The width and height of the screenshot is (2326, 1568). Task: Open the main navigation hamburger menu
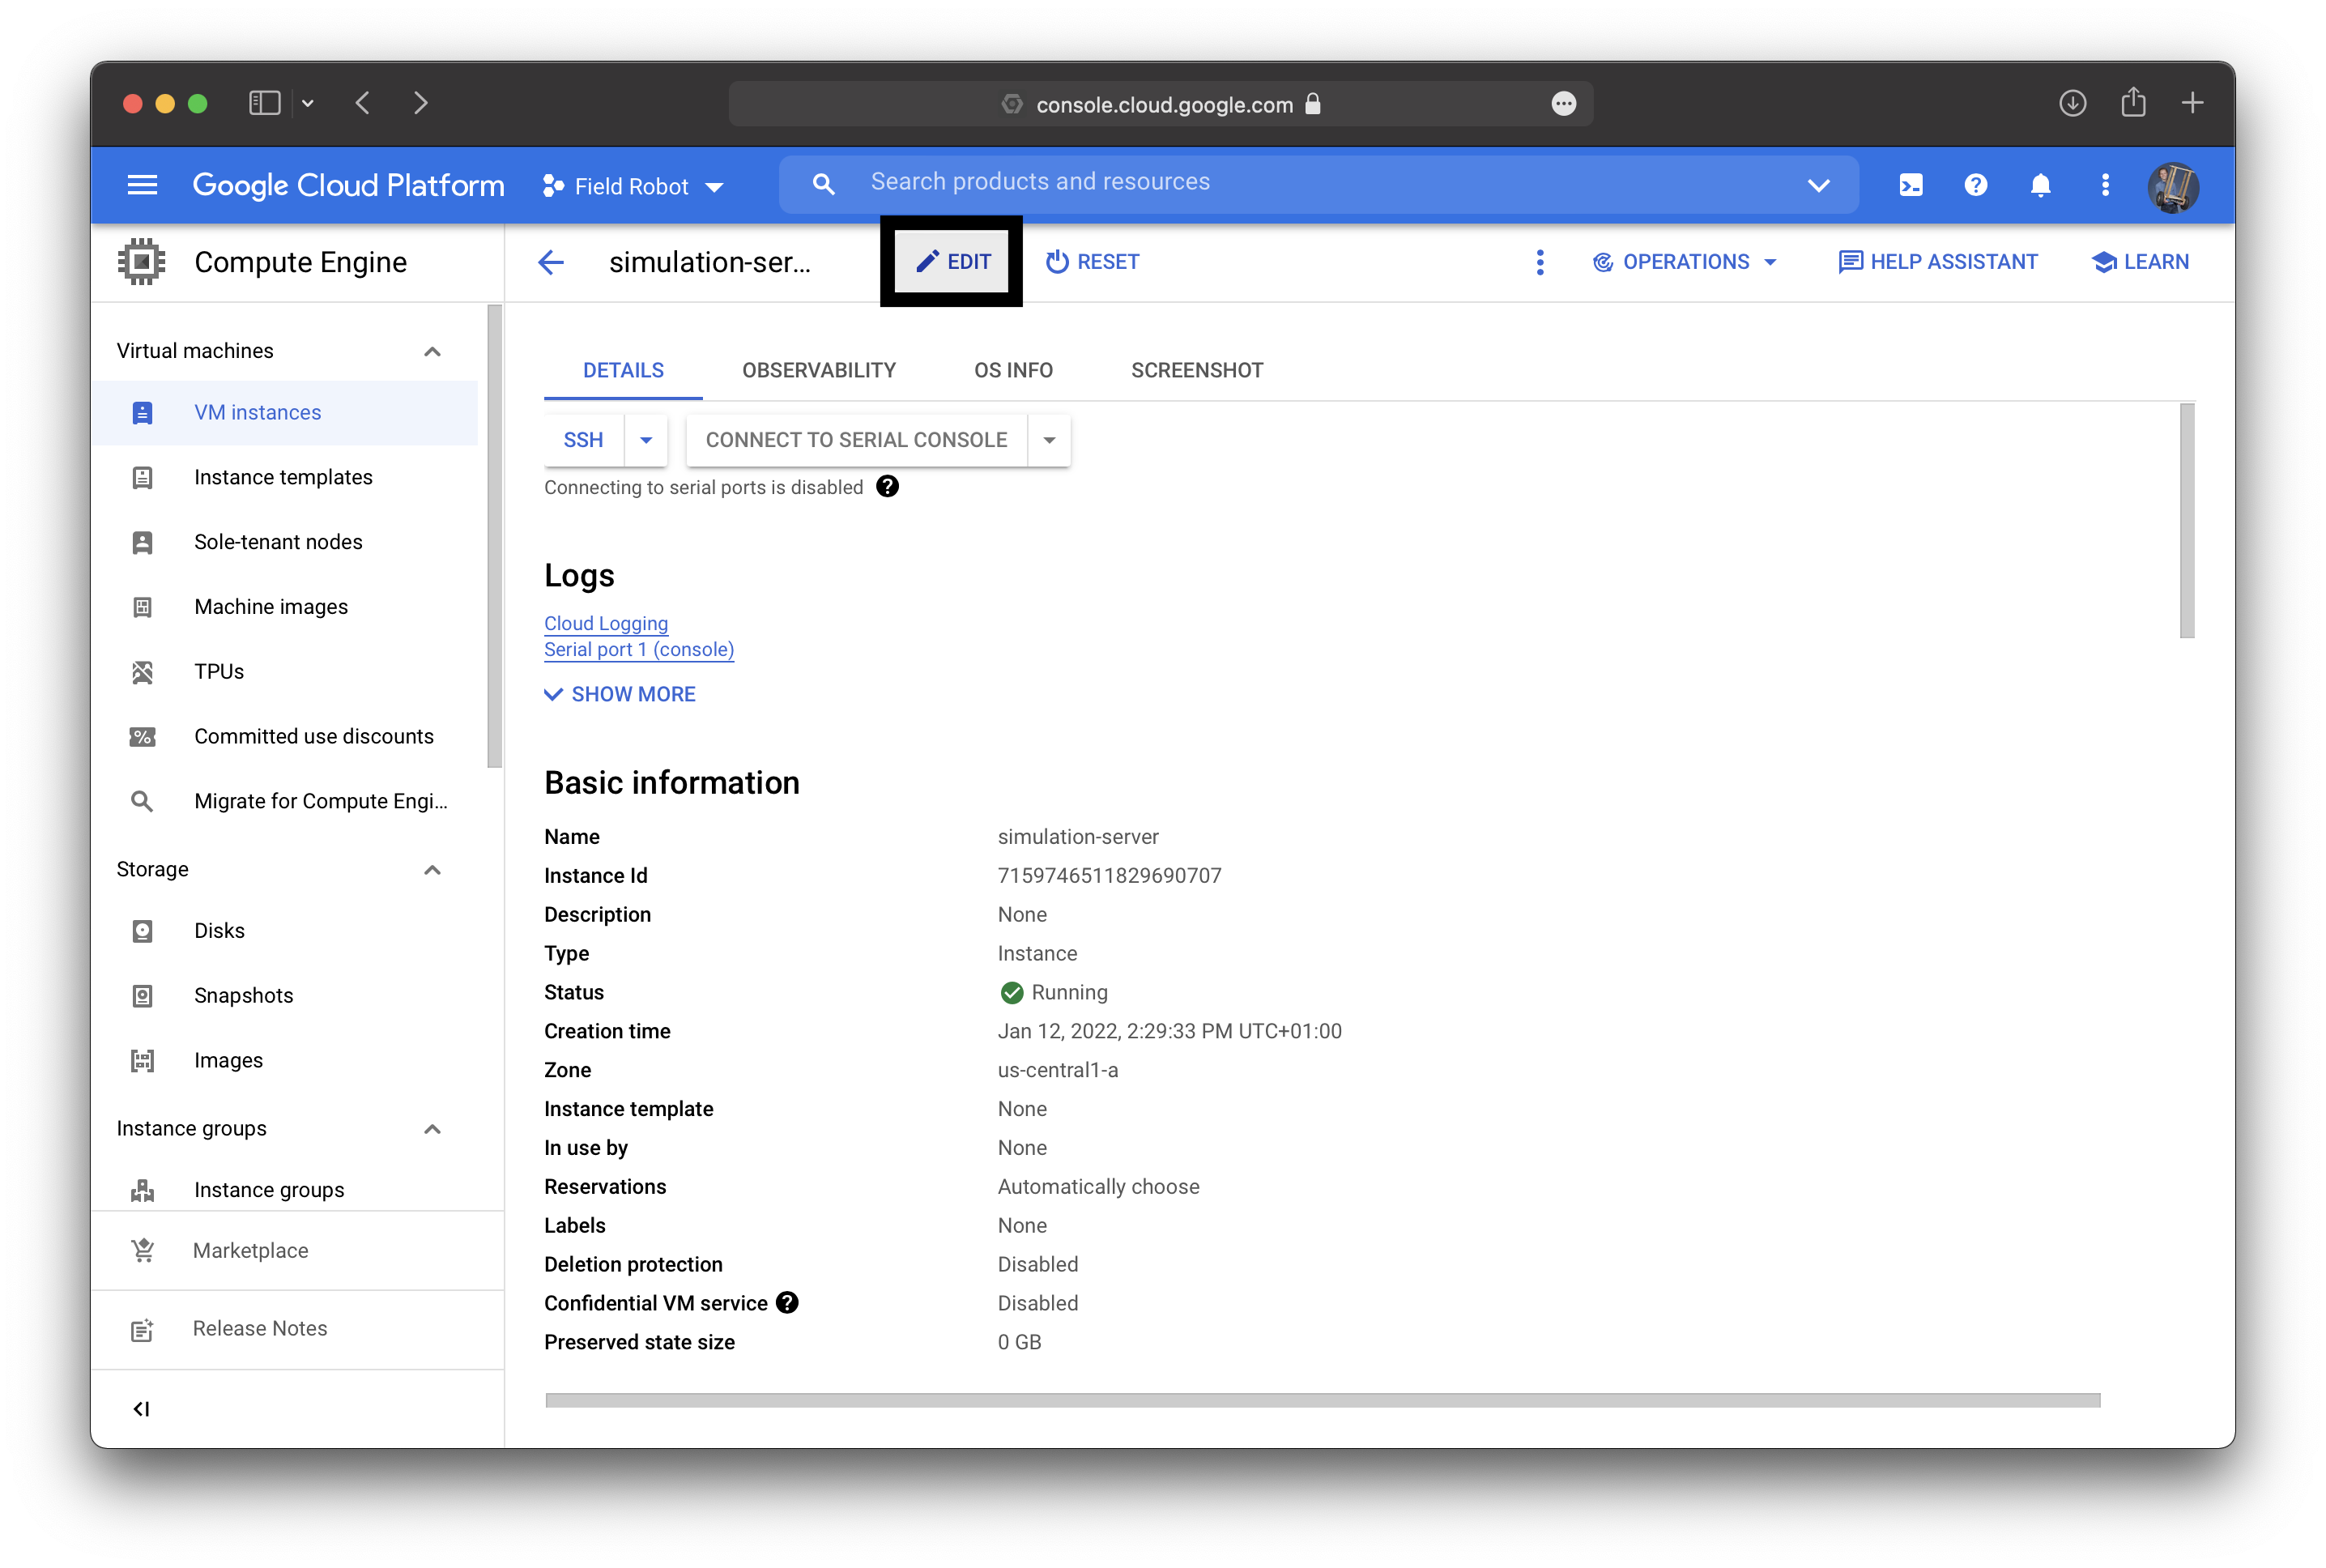(x=142, y=185)
